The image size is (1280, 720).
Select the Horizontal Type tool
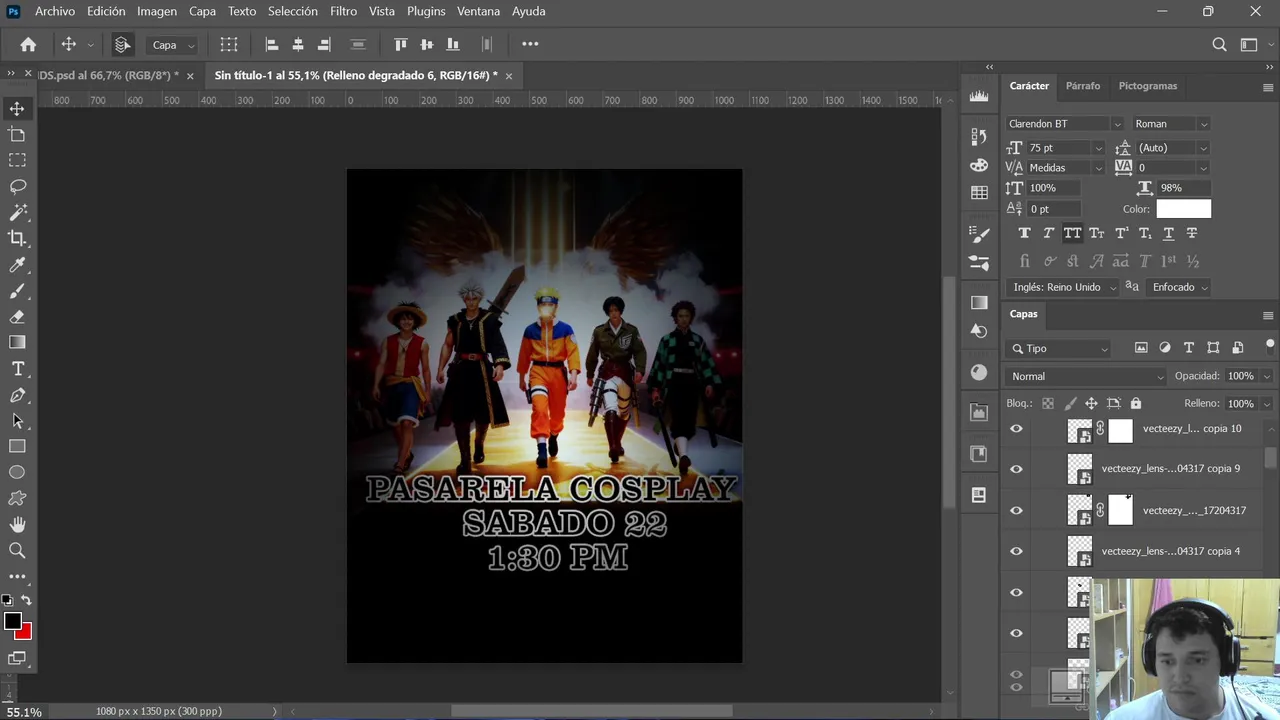tap(17, 369)
